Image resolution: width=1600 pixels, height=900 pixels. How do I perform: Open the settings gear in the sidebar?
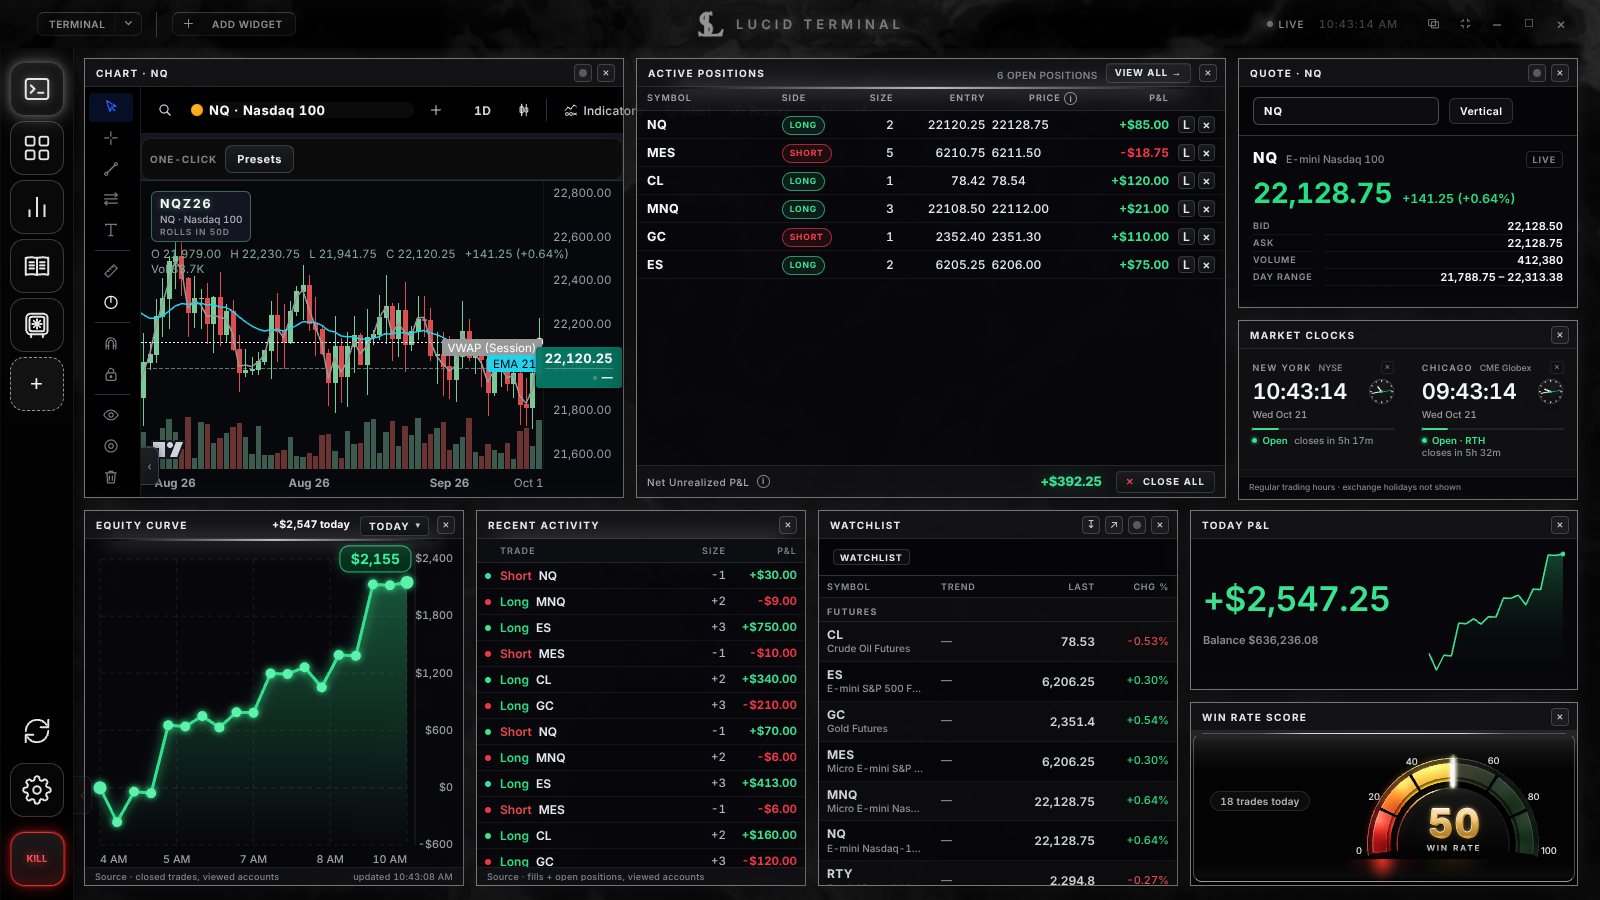tap(37, 790)
